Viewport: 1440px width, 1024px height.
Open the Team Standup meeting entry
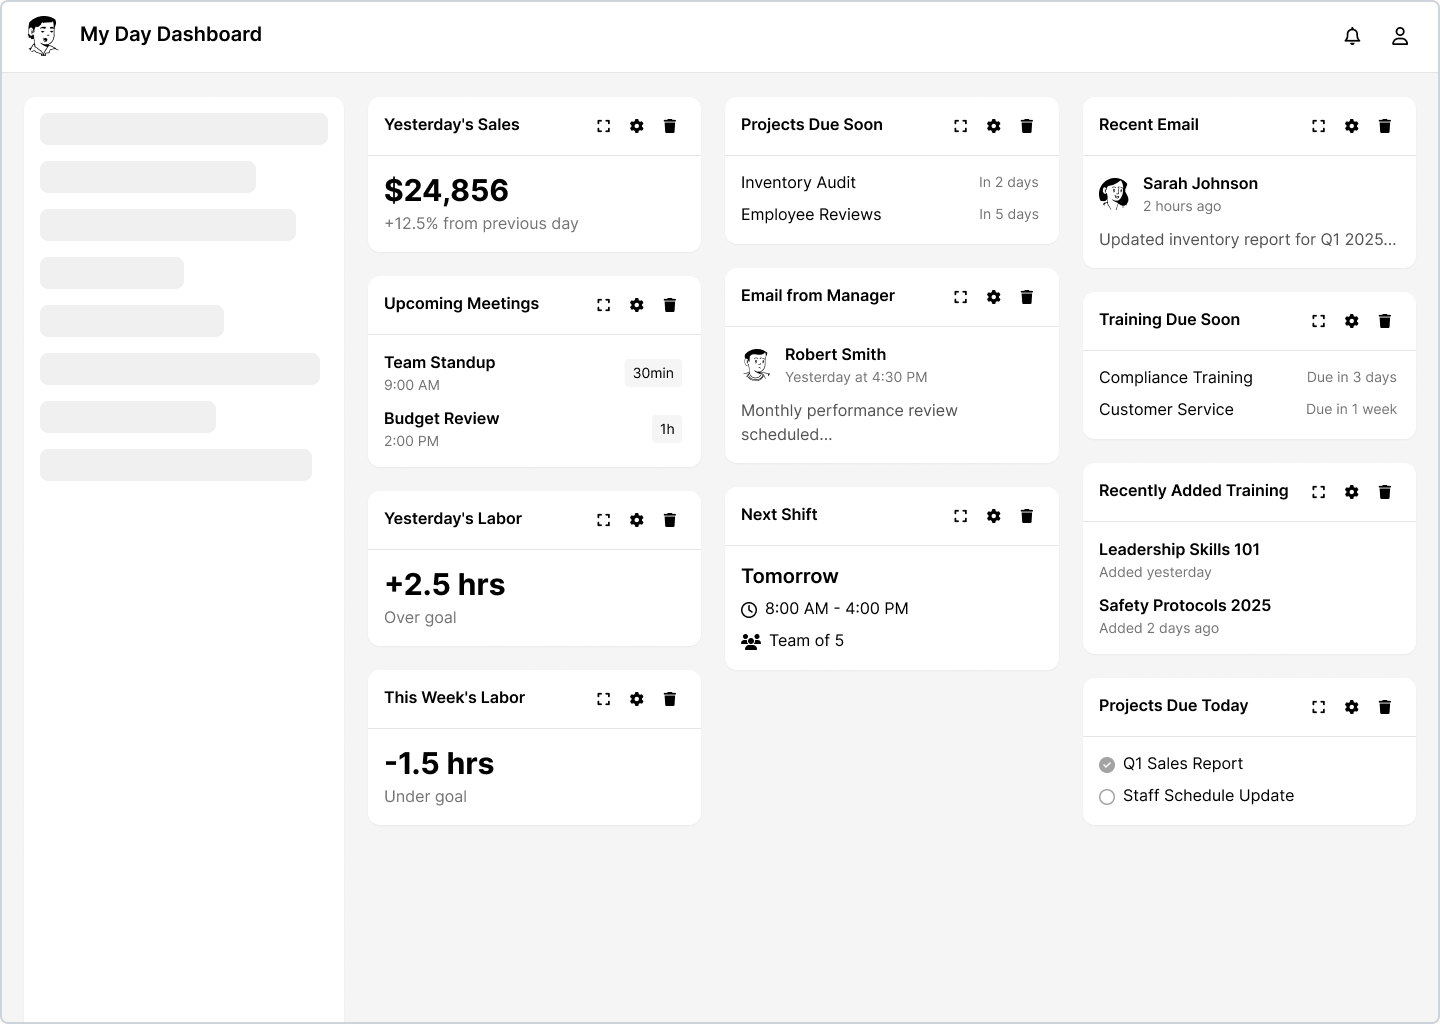[533, 373]
